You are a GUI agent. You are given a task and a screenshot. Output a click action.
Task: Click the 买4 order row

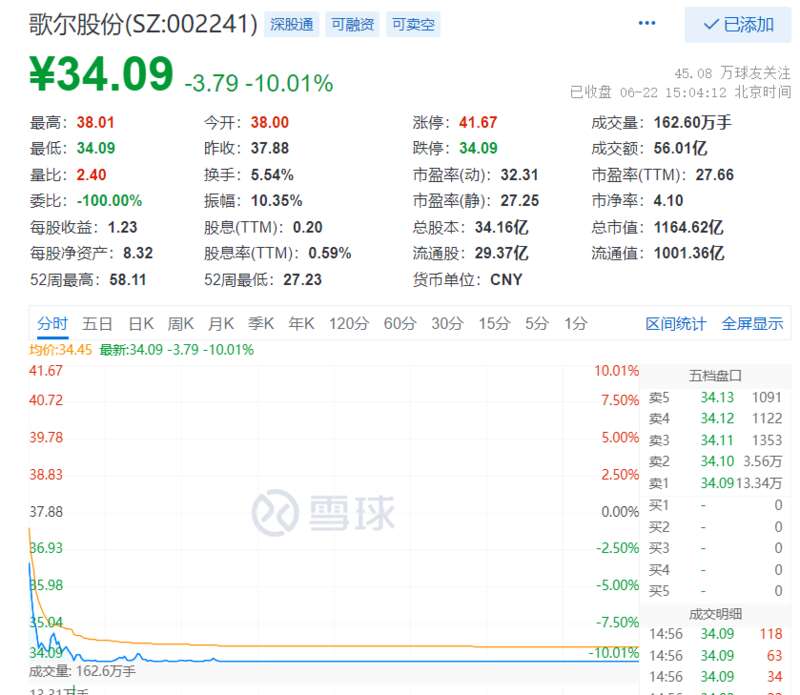(x=715, y=569)
